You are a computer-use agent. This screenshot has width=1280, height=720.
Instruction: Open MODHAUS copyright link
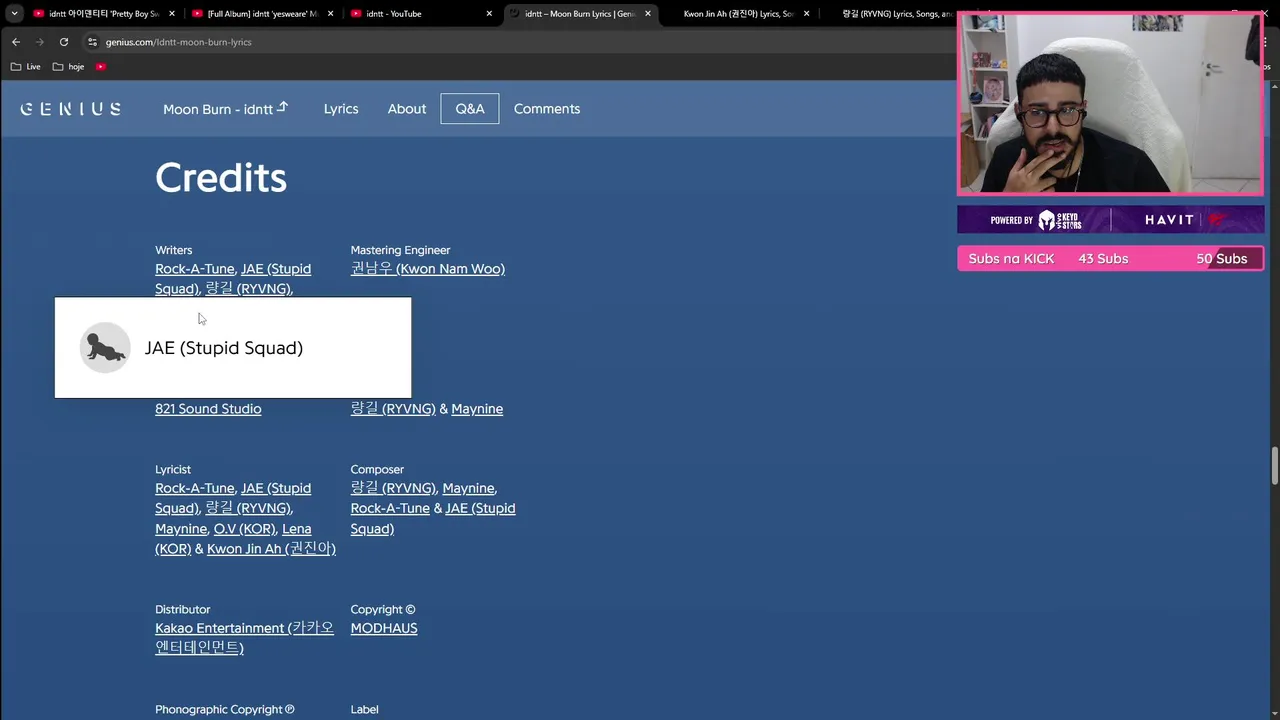coord(384,628)
